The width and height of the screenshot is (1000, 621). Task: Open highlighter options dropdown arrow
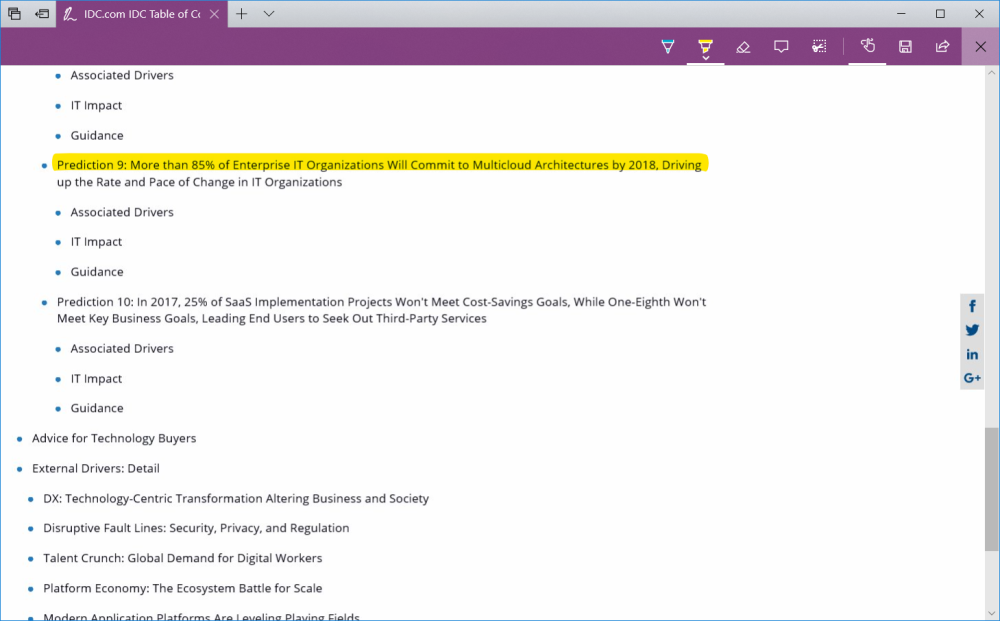[705, 58]
